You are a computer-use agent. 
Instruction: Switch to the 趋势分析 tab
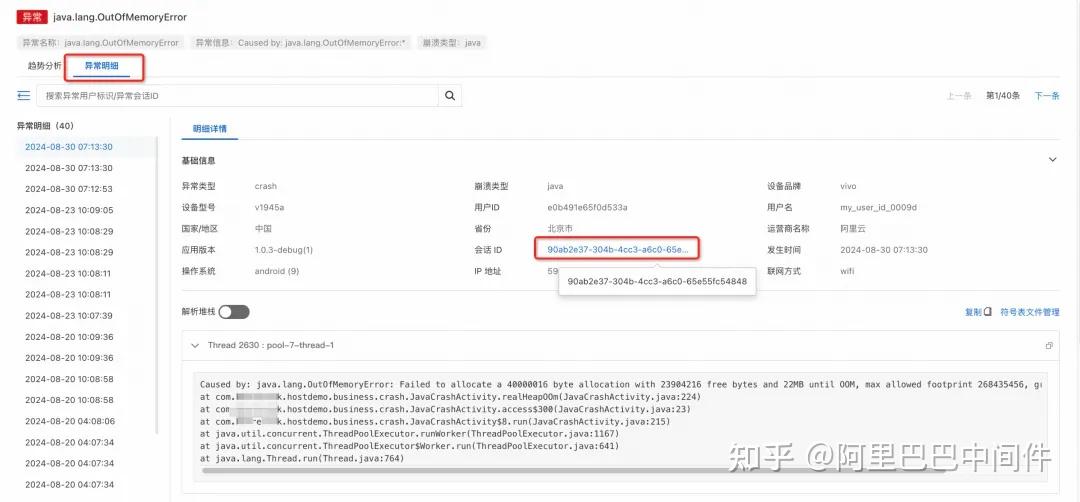coord(44,65)
